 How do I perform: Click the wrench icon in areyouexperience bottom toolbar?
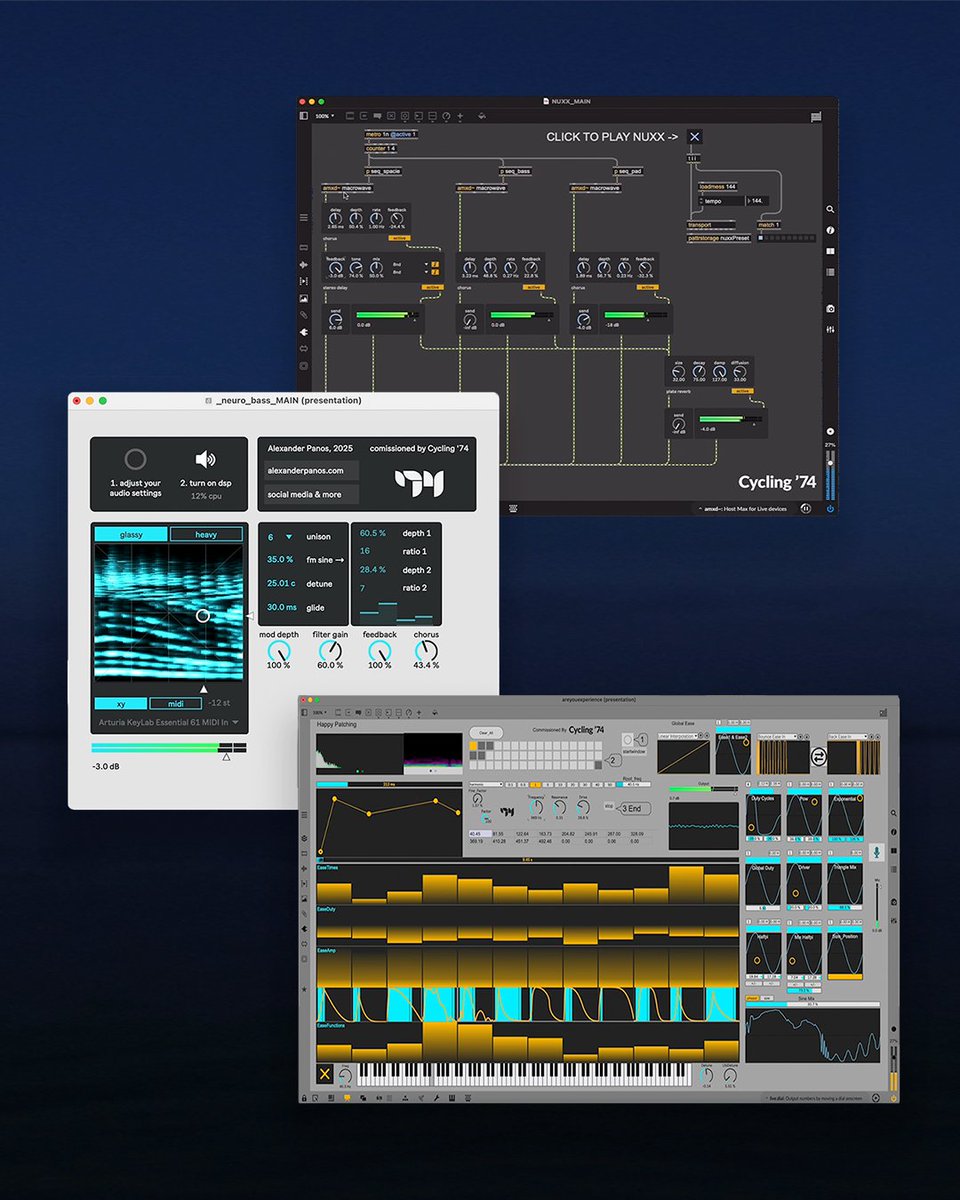tap(436, 1098)
